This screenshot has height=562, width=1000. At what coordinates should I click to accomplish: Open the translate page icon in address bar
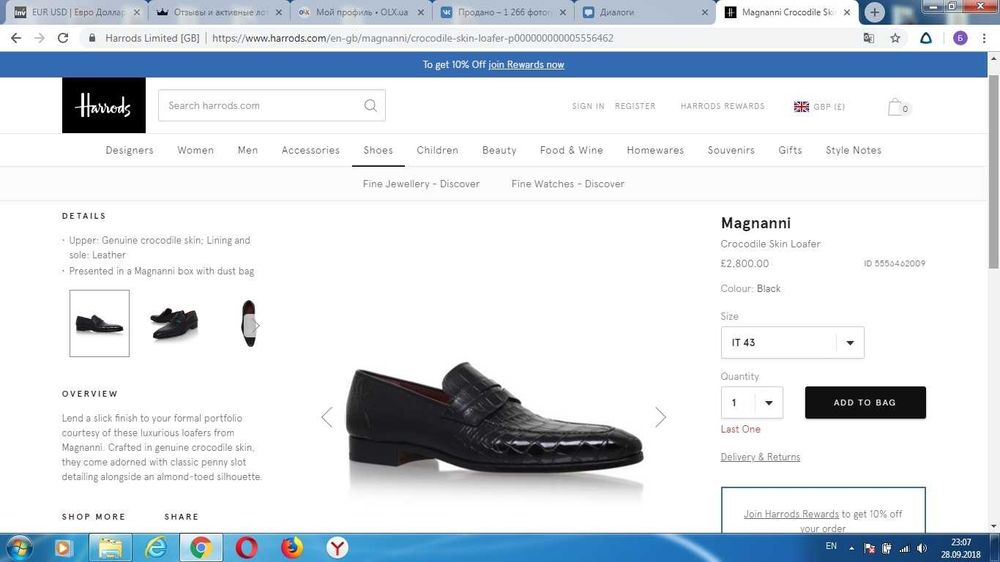pyautogui.click(x=869, y=38)
